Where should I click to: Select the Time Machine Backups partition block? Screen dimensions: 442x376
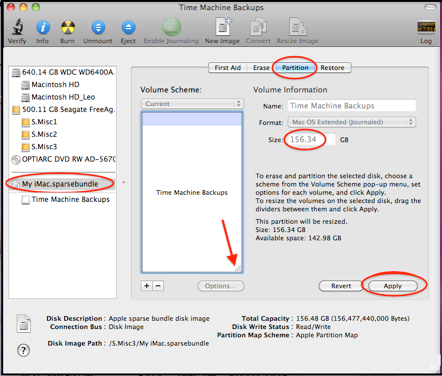click(192, 192)
